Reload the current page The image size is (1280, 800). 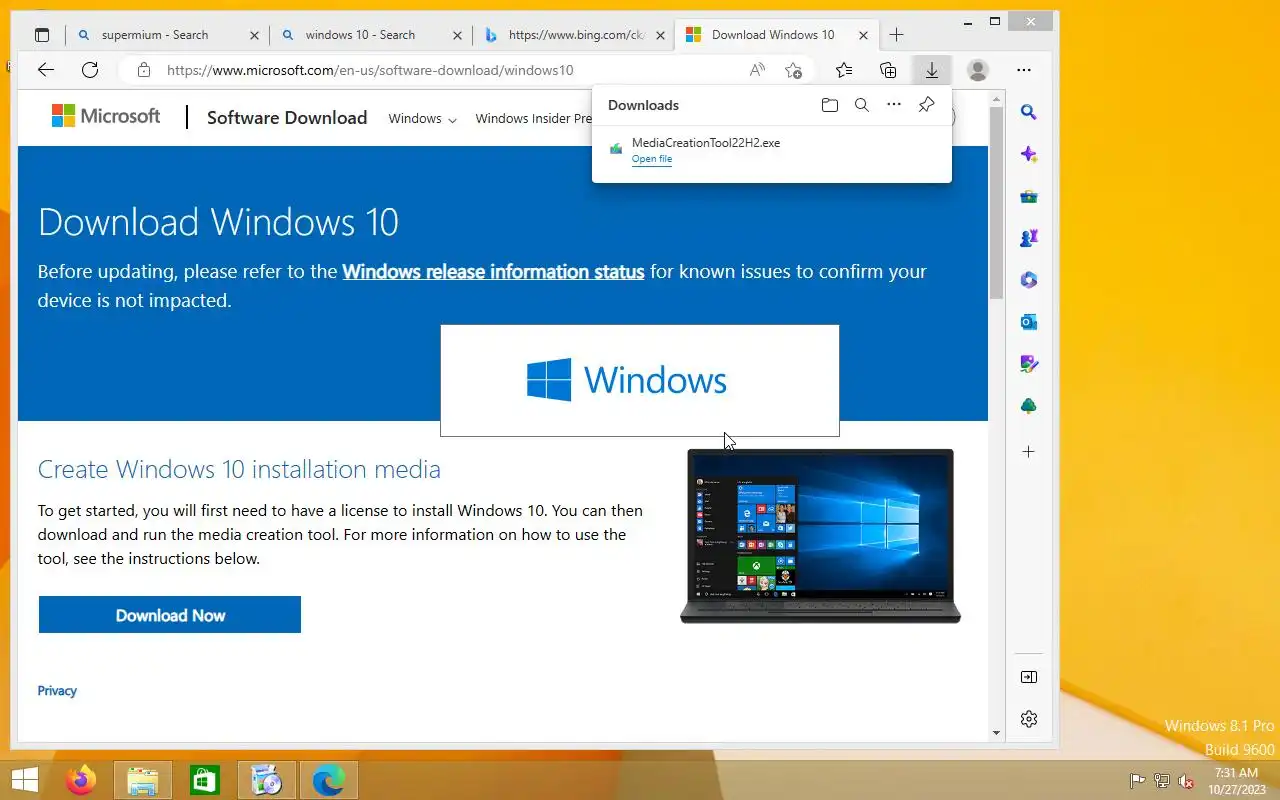coord(90,70)
